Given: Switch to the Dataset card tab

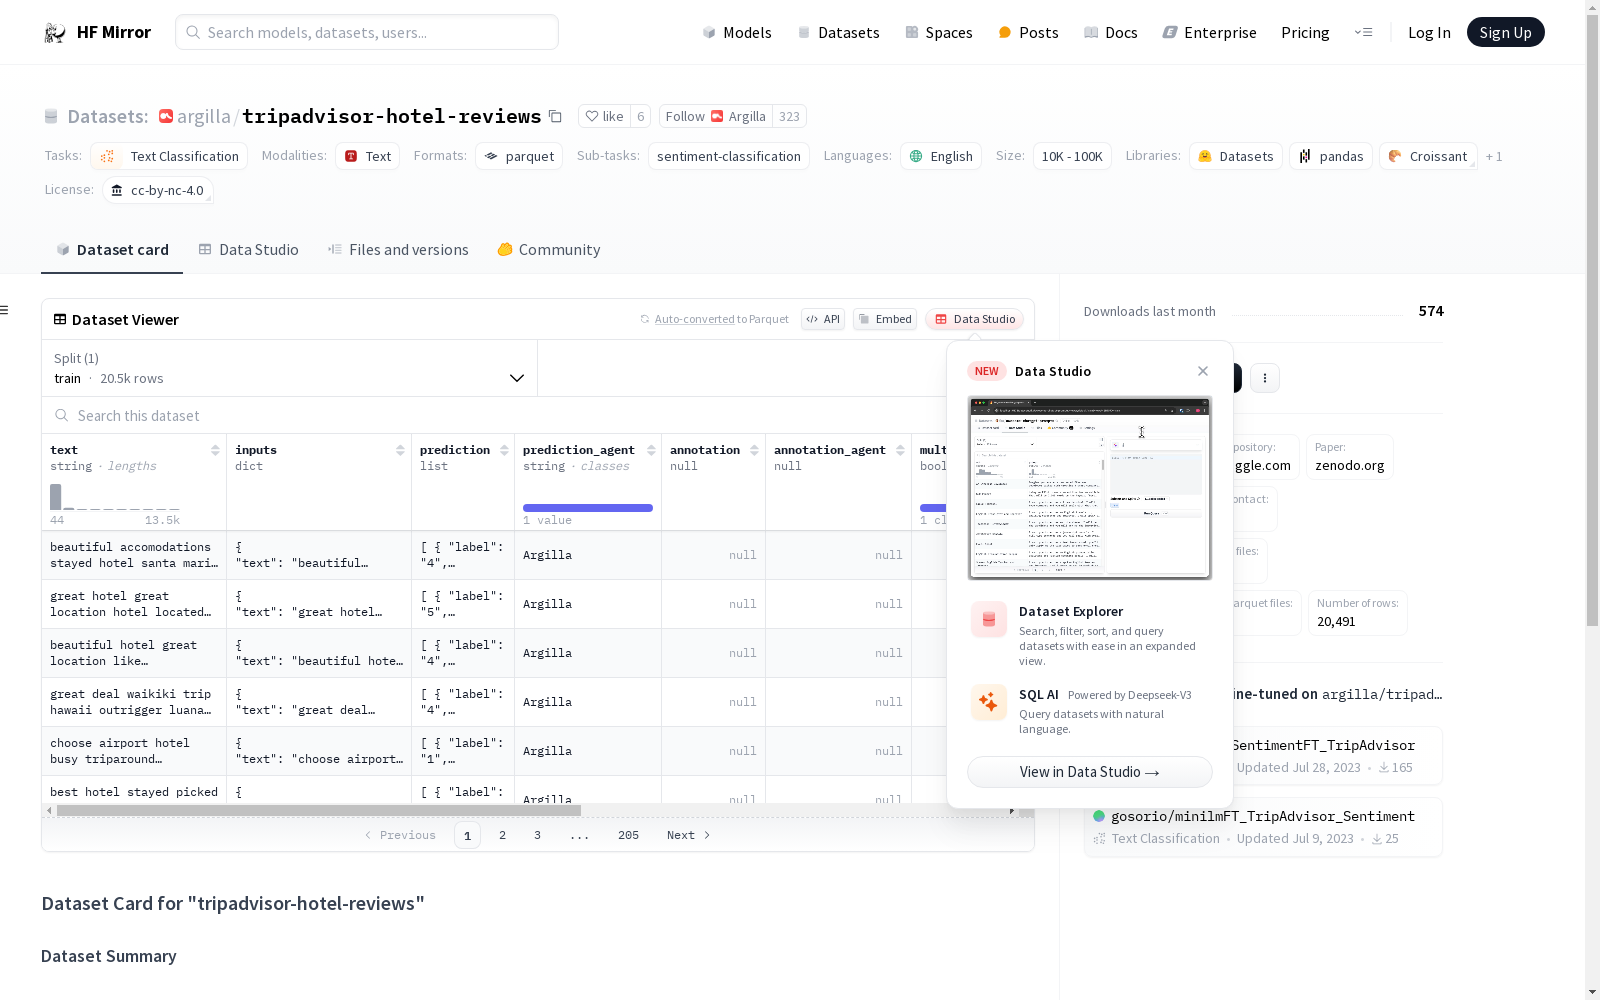Looking at the screenshot, I should pos(112,250).
